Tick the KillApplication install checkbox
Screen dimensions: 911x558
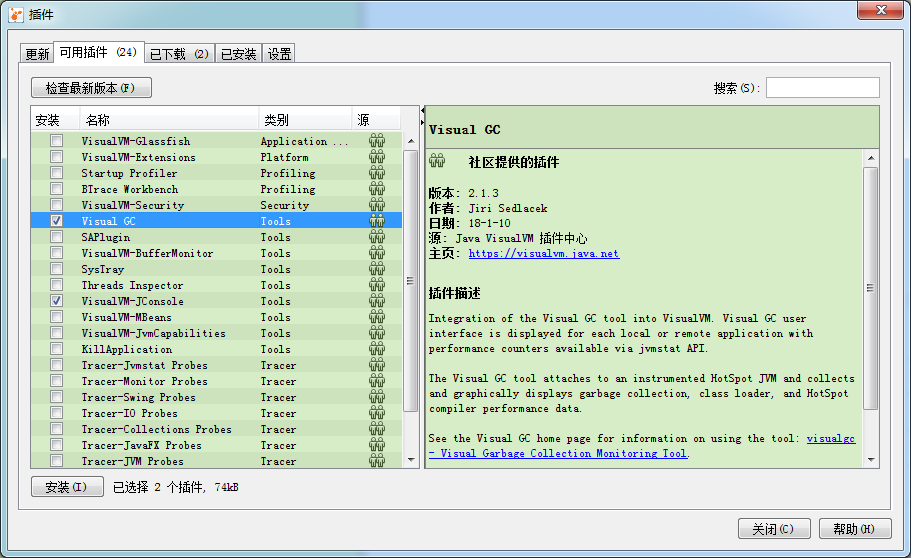(x=56, y=349)
